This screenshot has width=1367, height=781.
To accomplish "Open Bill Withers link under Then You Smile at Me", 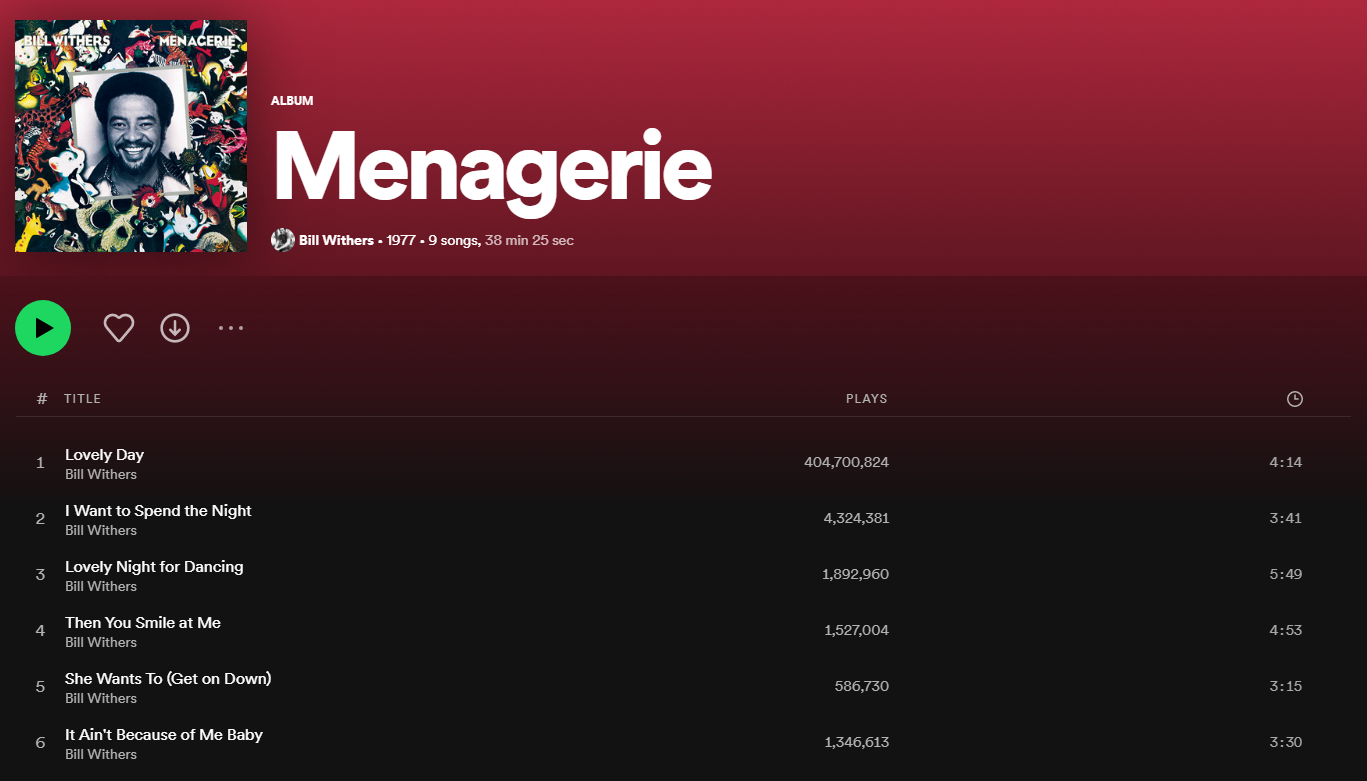I will click(x=101, y=643).
